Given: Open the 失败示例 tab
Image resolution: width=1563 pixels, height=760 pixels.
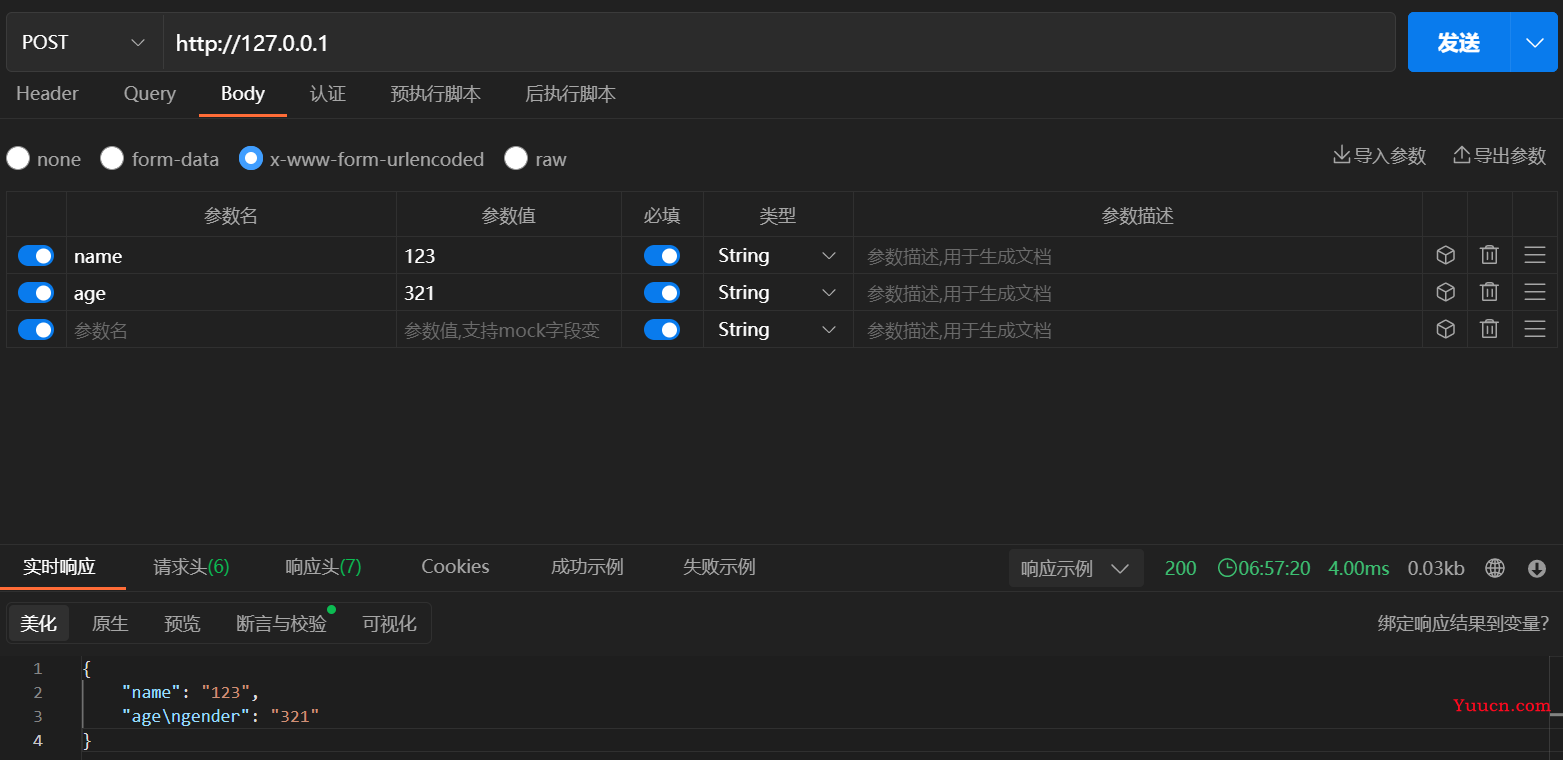Looking at the screenshot, I should (719, 567).
